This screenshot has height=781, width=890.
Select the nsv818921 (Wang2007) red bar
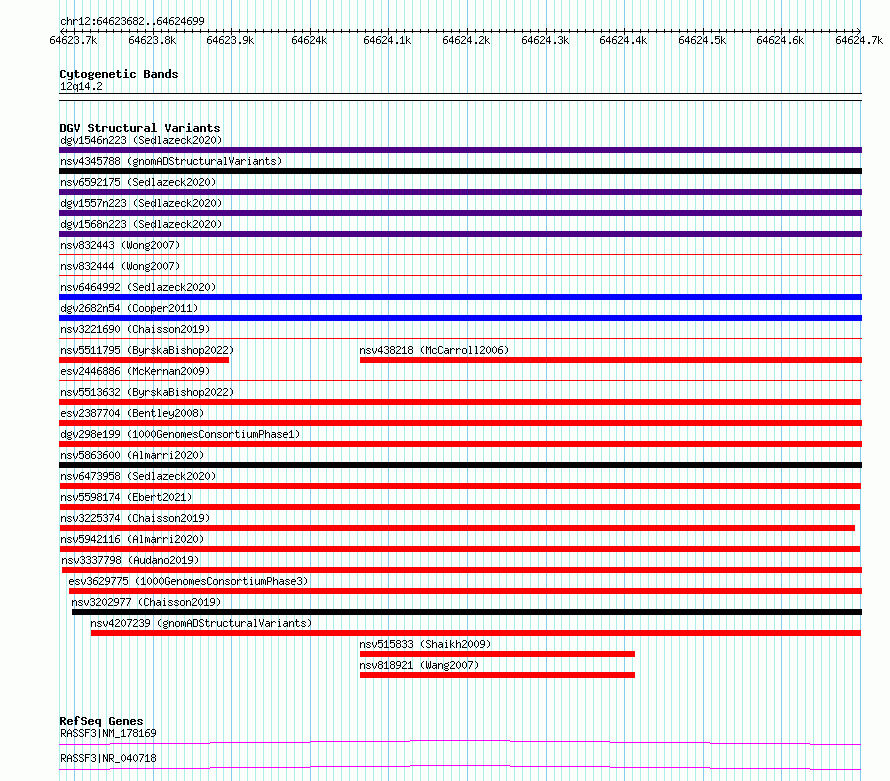click(x=497, y=675)
